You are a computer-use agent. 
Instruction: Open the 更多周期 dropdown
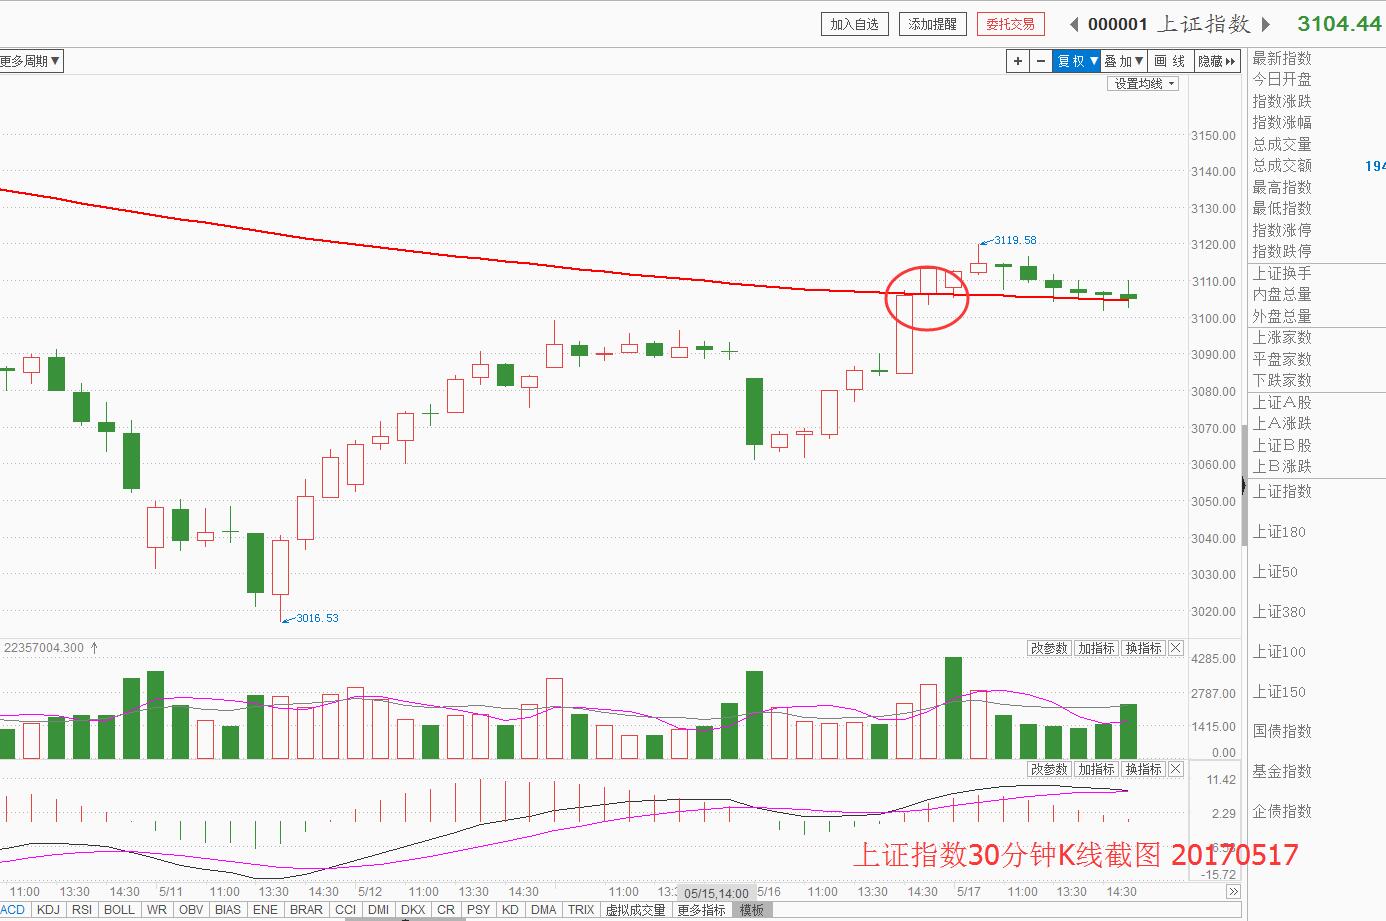coord(30,61)
